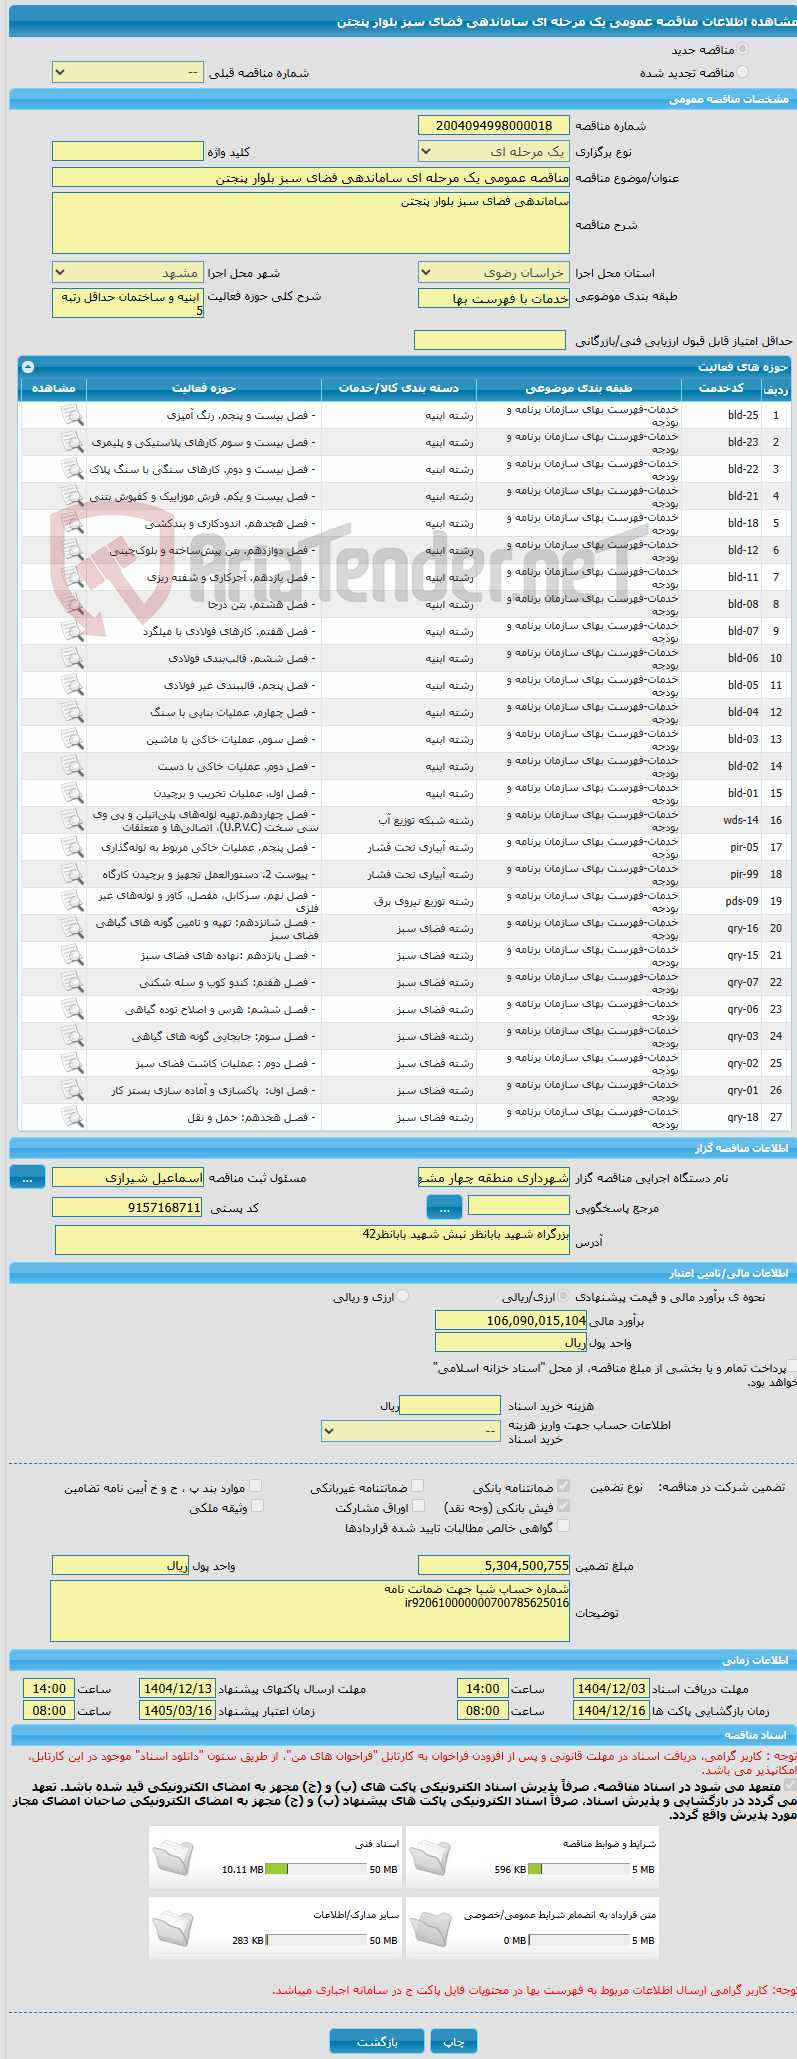Image resolution: width=797 pixels, height=2059 pixels.
Task: Open view icon for row bld-21
Action: [x=72, y=496]
